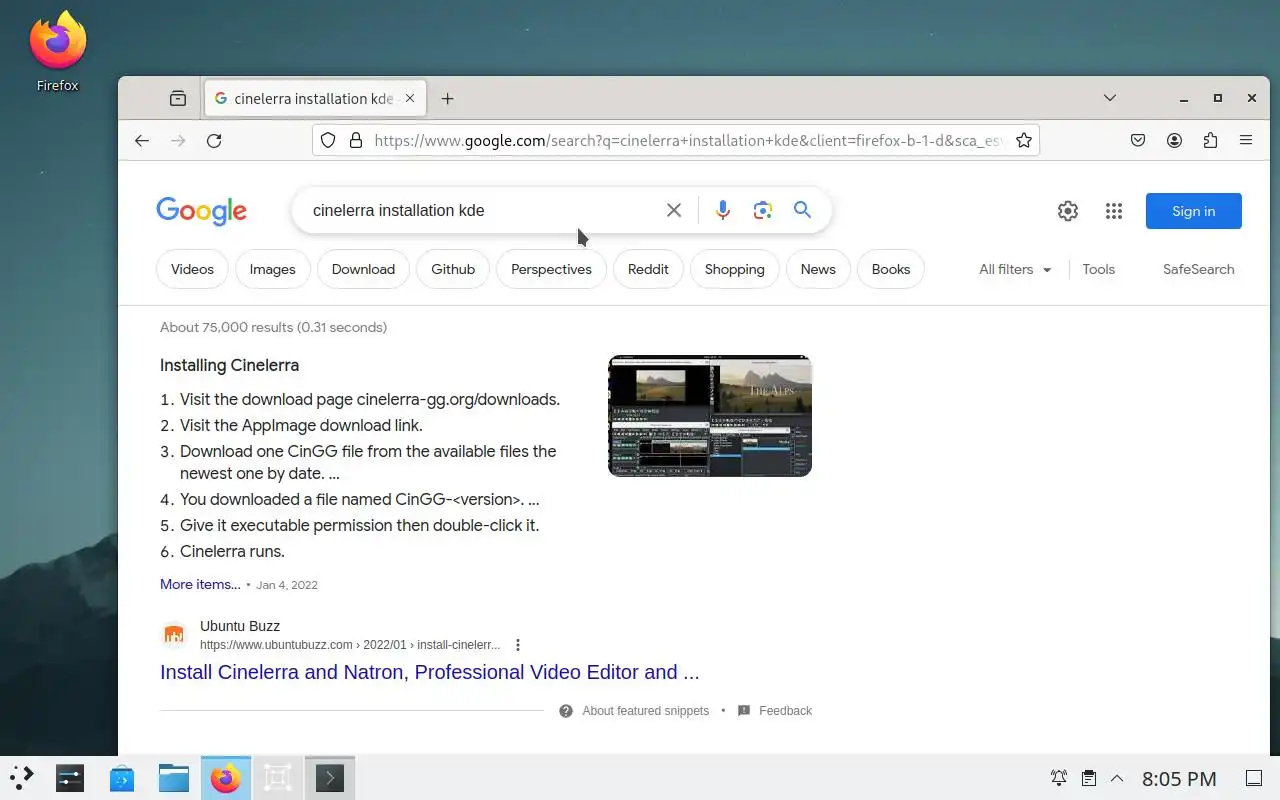This screenshot has width=1280, height=800.
Task: Open the extensions puzzle icon
Action: [x=1210, y=141]
